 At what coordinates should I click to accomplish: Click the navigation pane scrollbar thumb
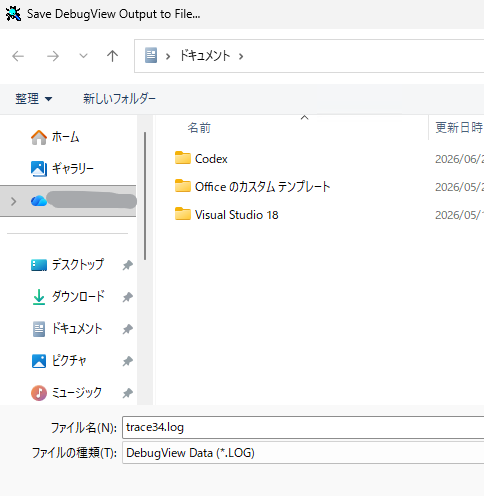[145, 196]
